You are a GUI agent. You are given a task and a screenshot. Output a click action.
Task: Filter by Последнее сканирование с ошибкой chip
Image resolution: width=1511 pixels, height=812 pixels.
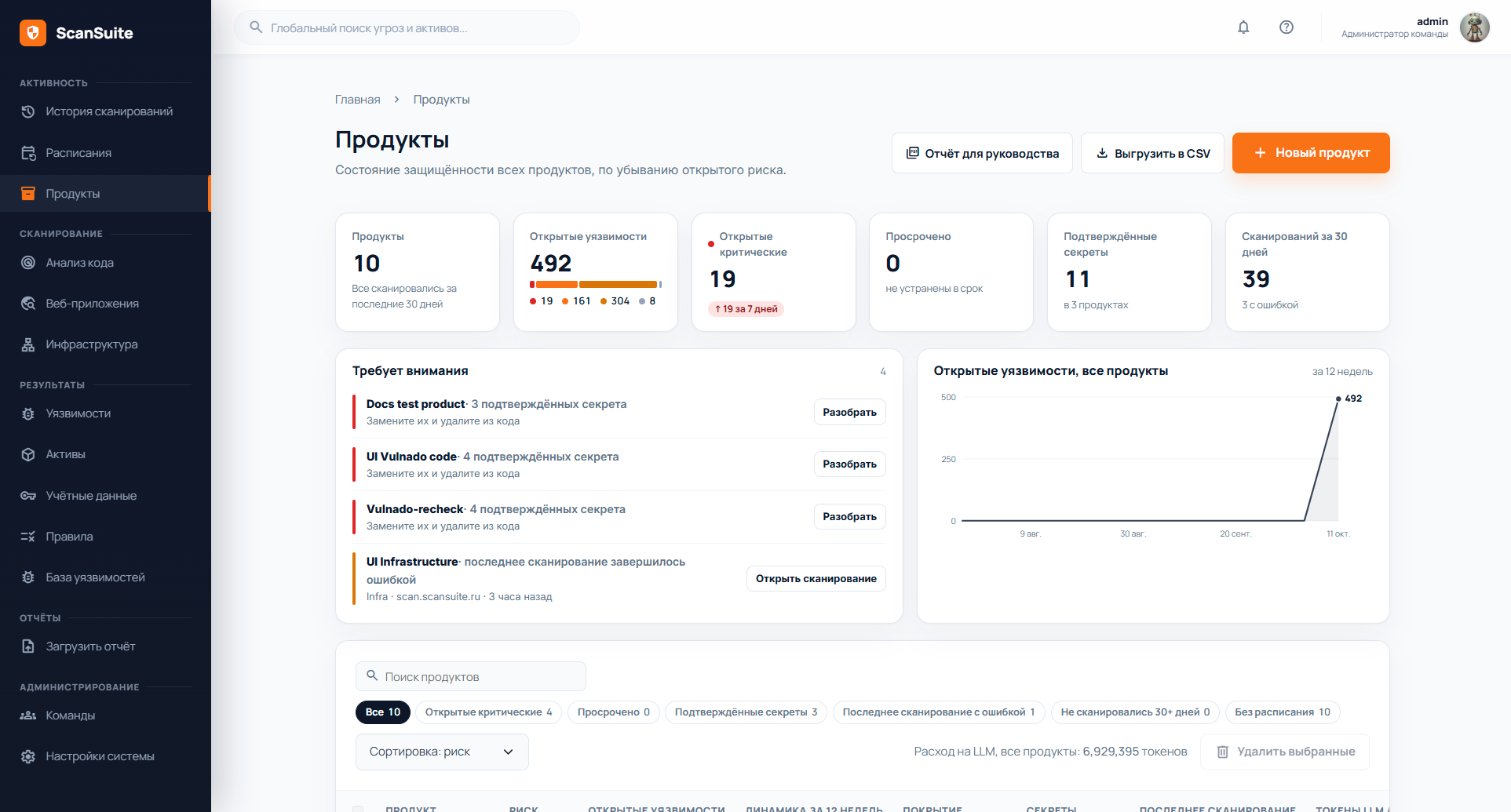(939, 712)
